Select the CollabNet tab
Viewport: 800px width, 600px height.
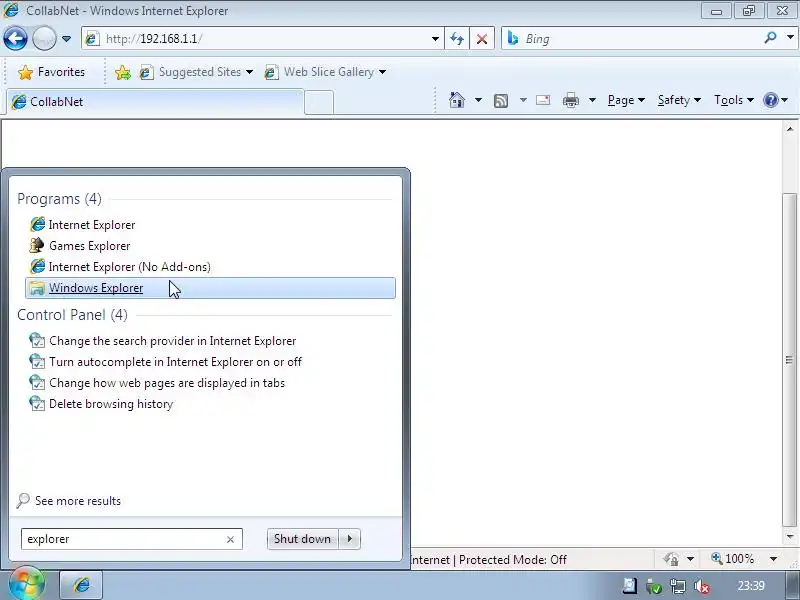[156, 102]
